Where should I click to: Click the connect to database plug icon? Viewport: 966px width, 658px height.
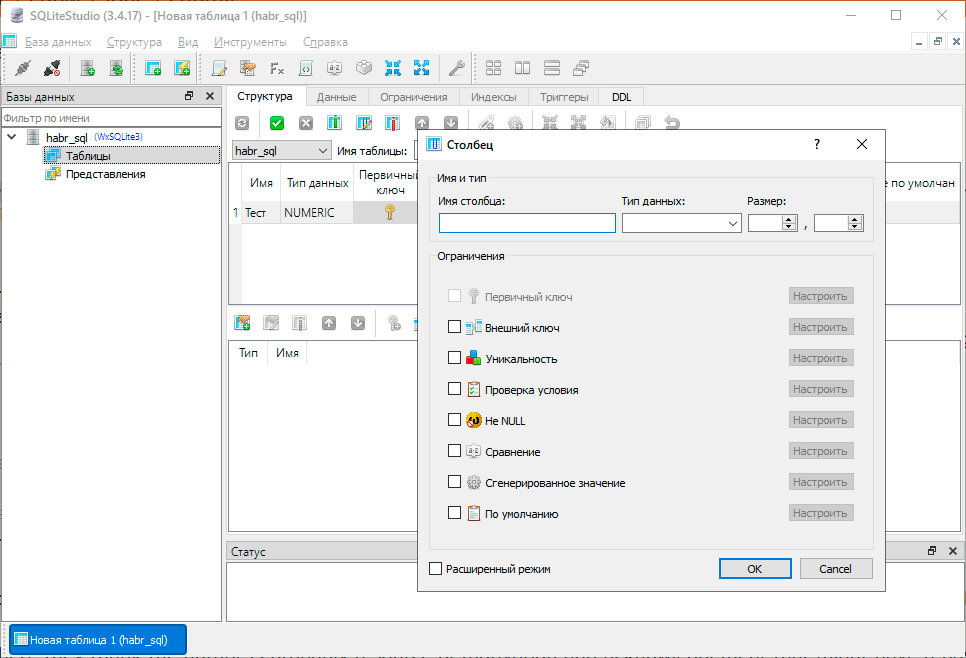23,68
